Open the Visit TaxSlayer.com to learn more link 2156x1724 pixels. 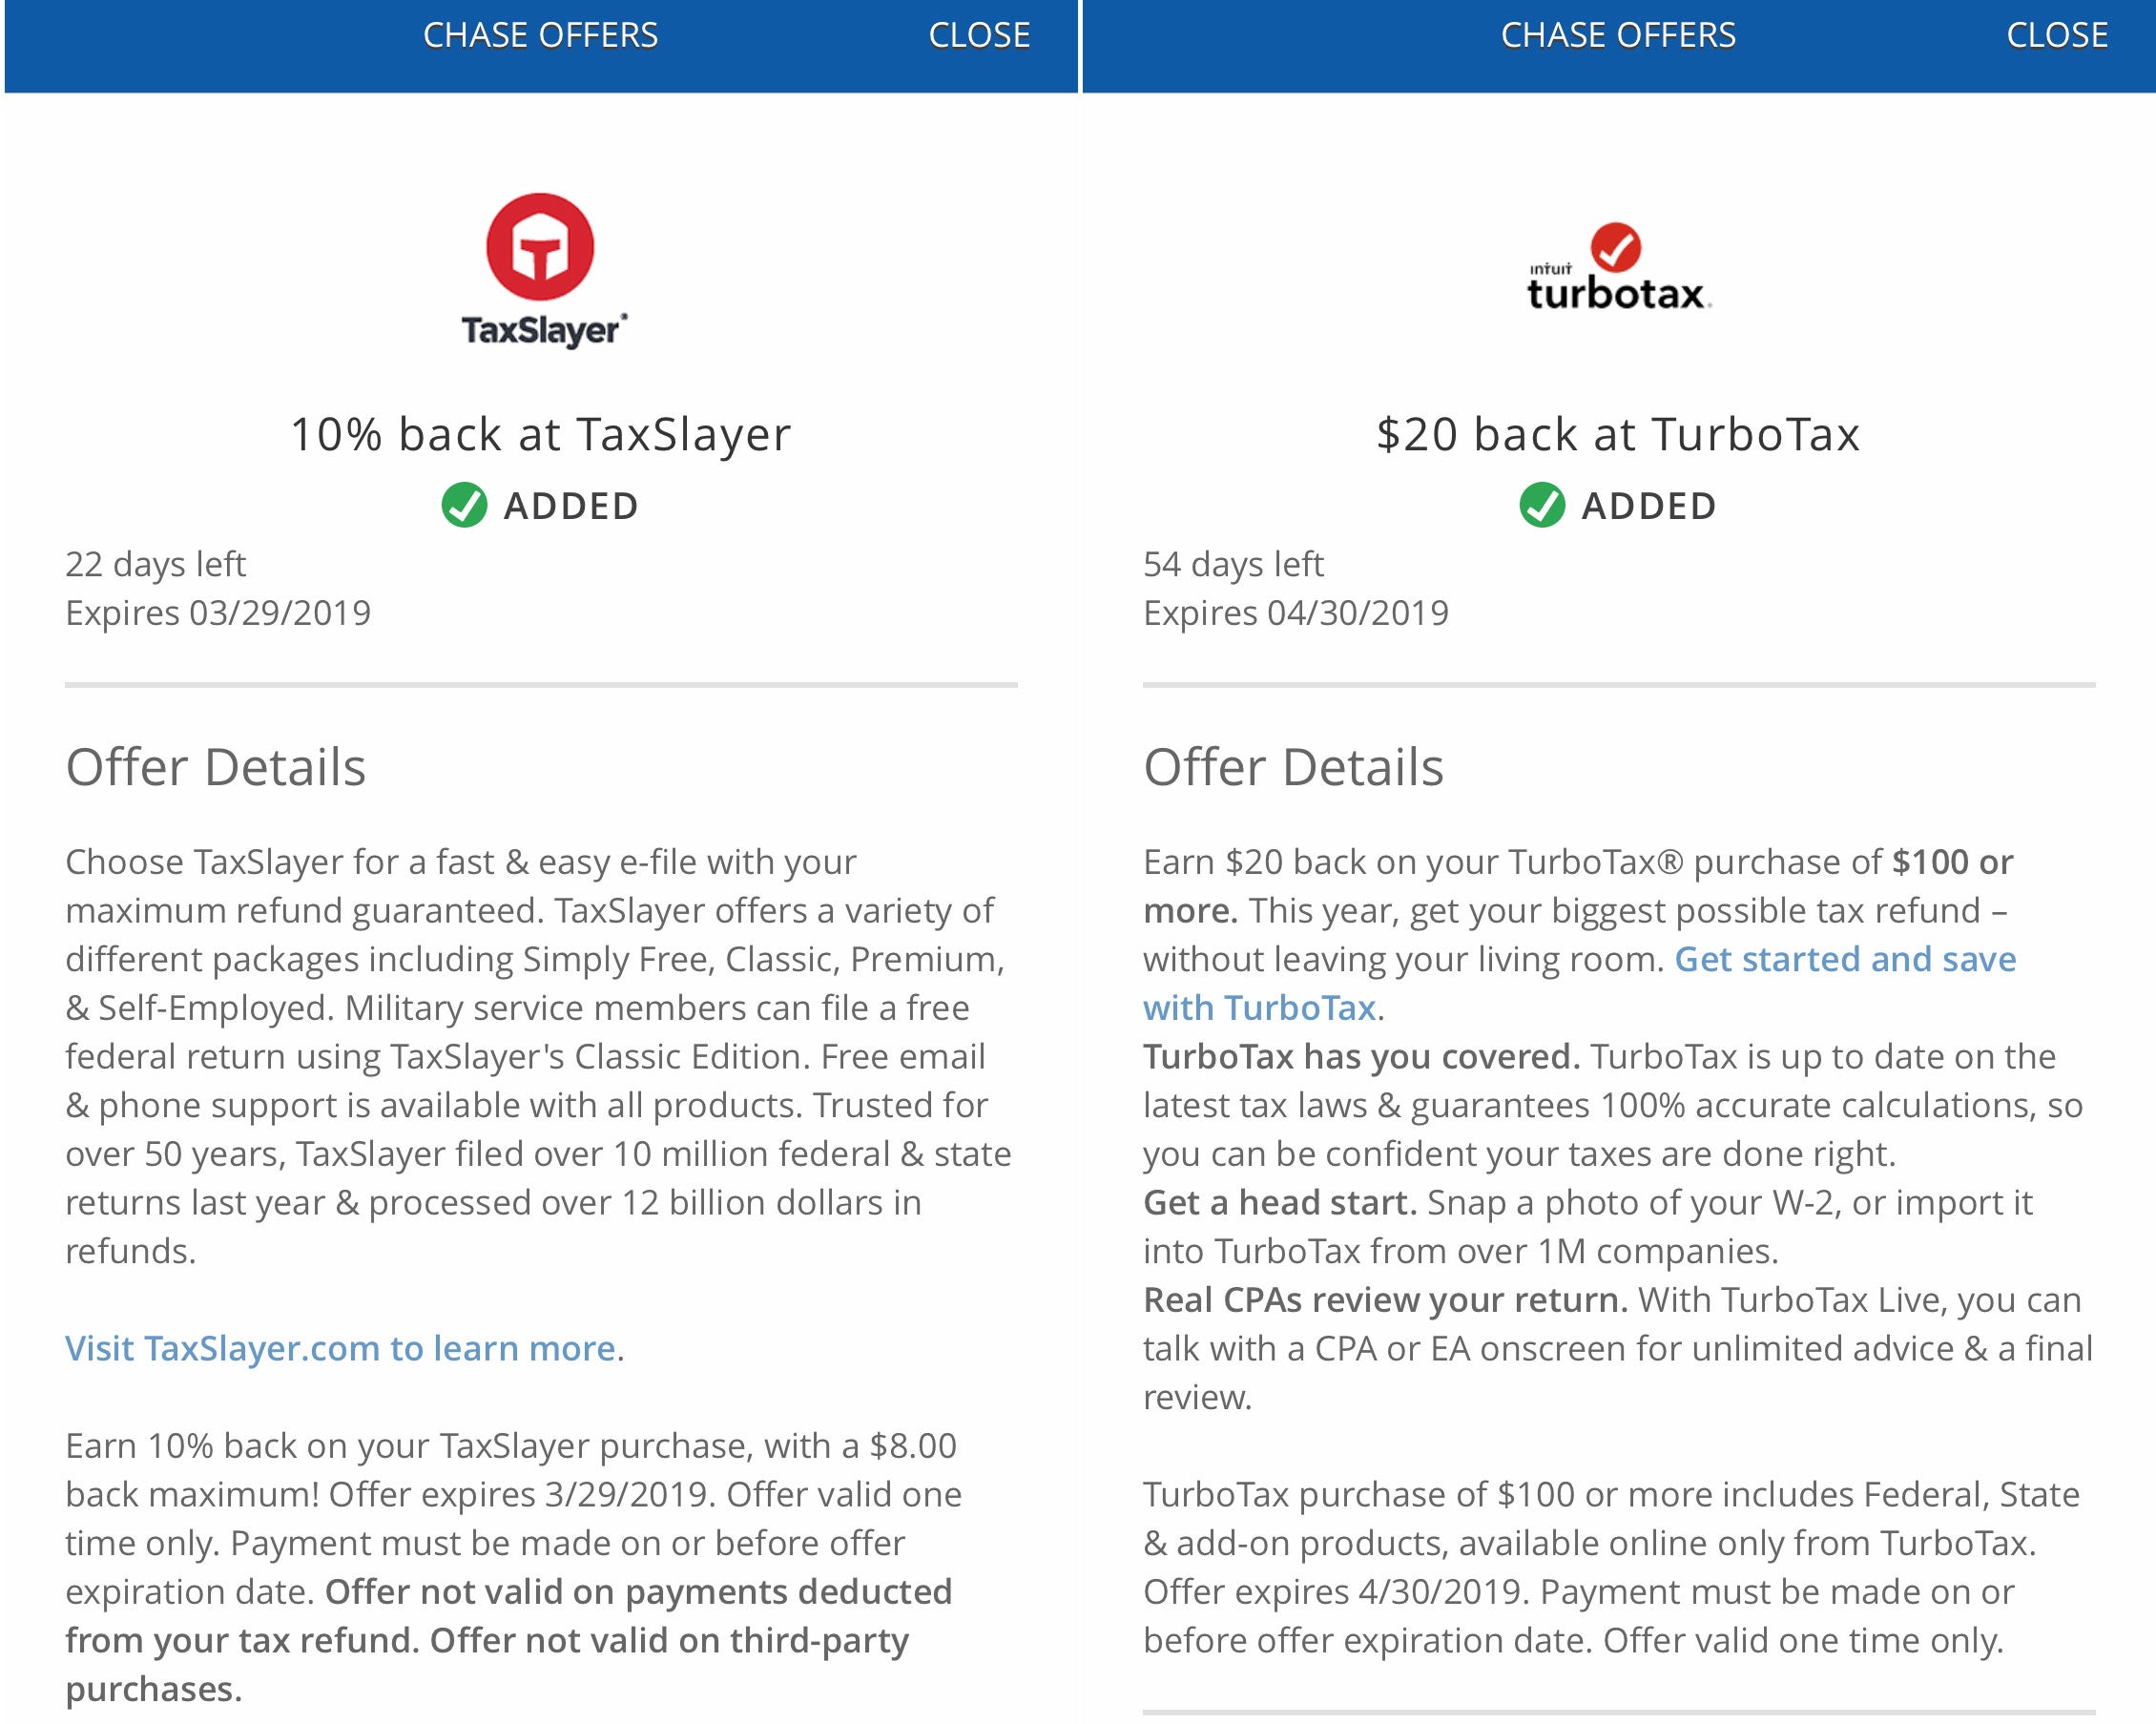point(340,1348)
